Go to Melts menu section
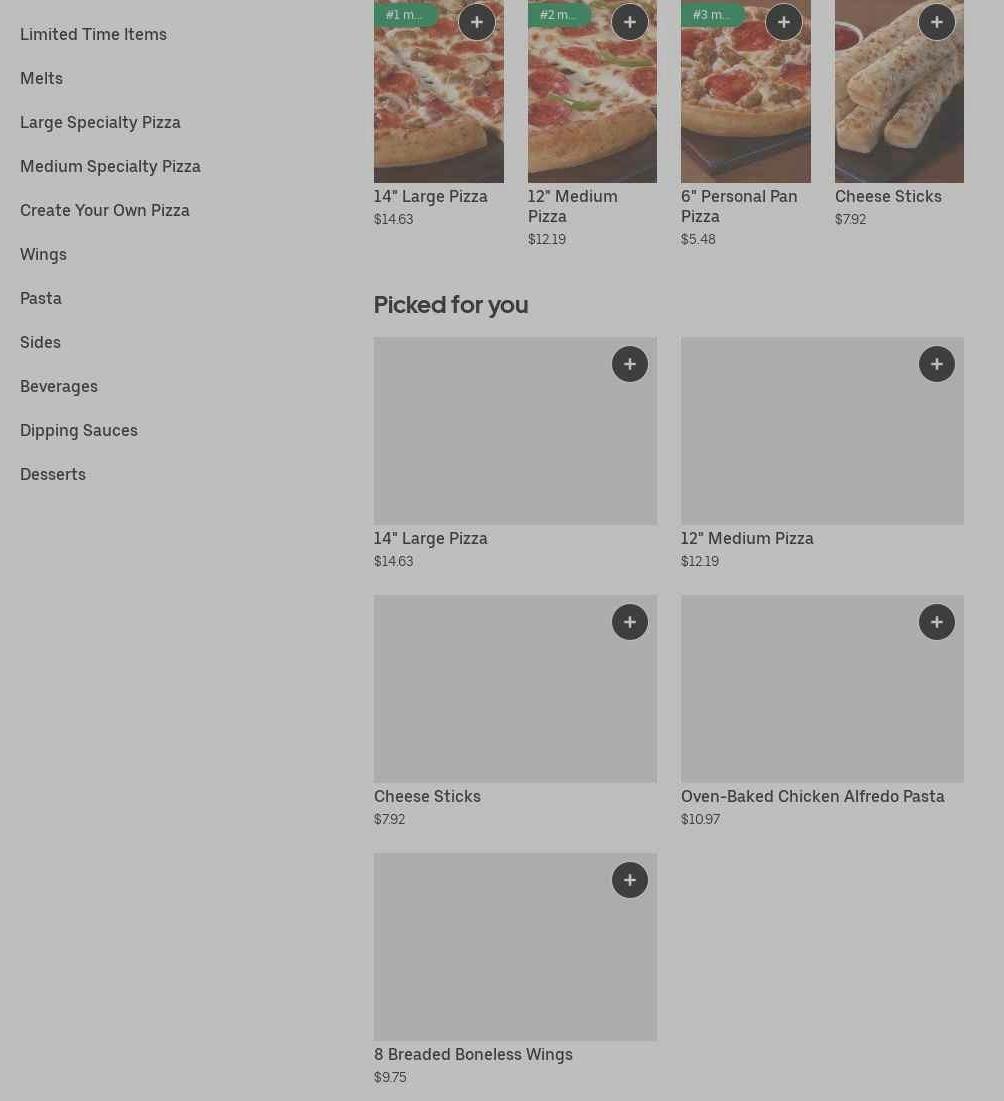This screenshot has height=1101, width=1004. pyautogui.click(x=41, y=78)
